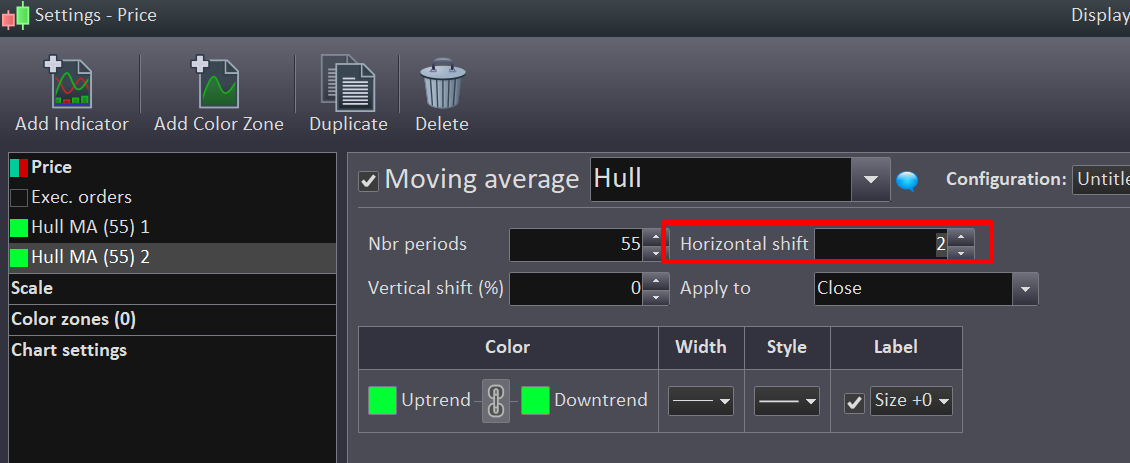Delete the selected indicator via trash icon
This screenshot has height=463, width=1130.
pyautogui.click(x=441, y=84)
